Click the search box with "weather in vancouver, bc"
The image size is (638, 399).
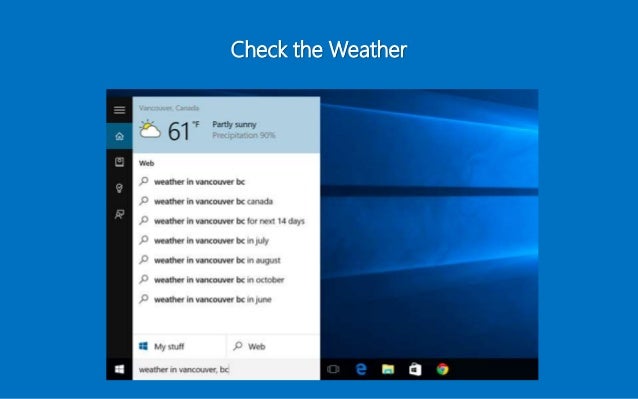[226, 369]
